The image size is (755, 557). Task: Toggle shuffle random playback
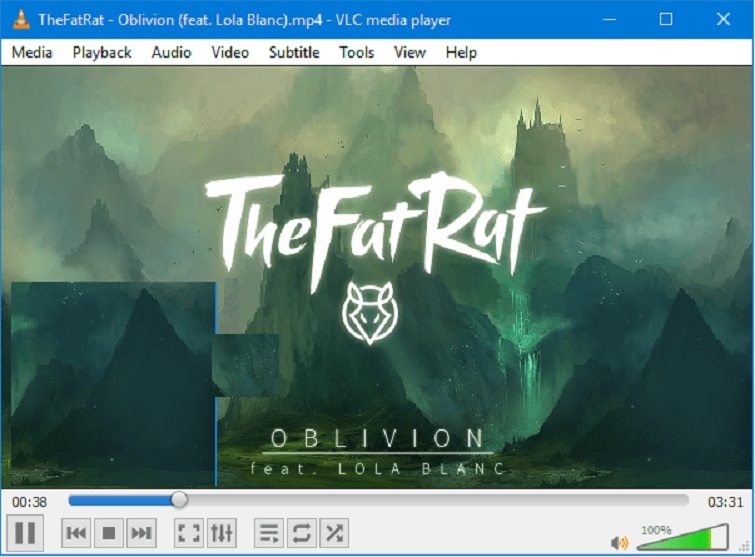pos(334,533)
